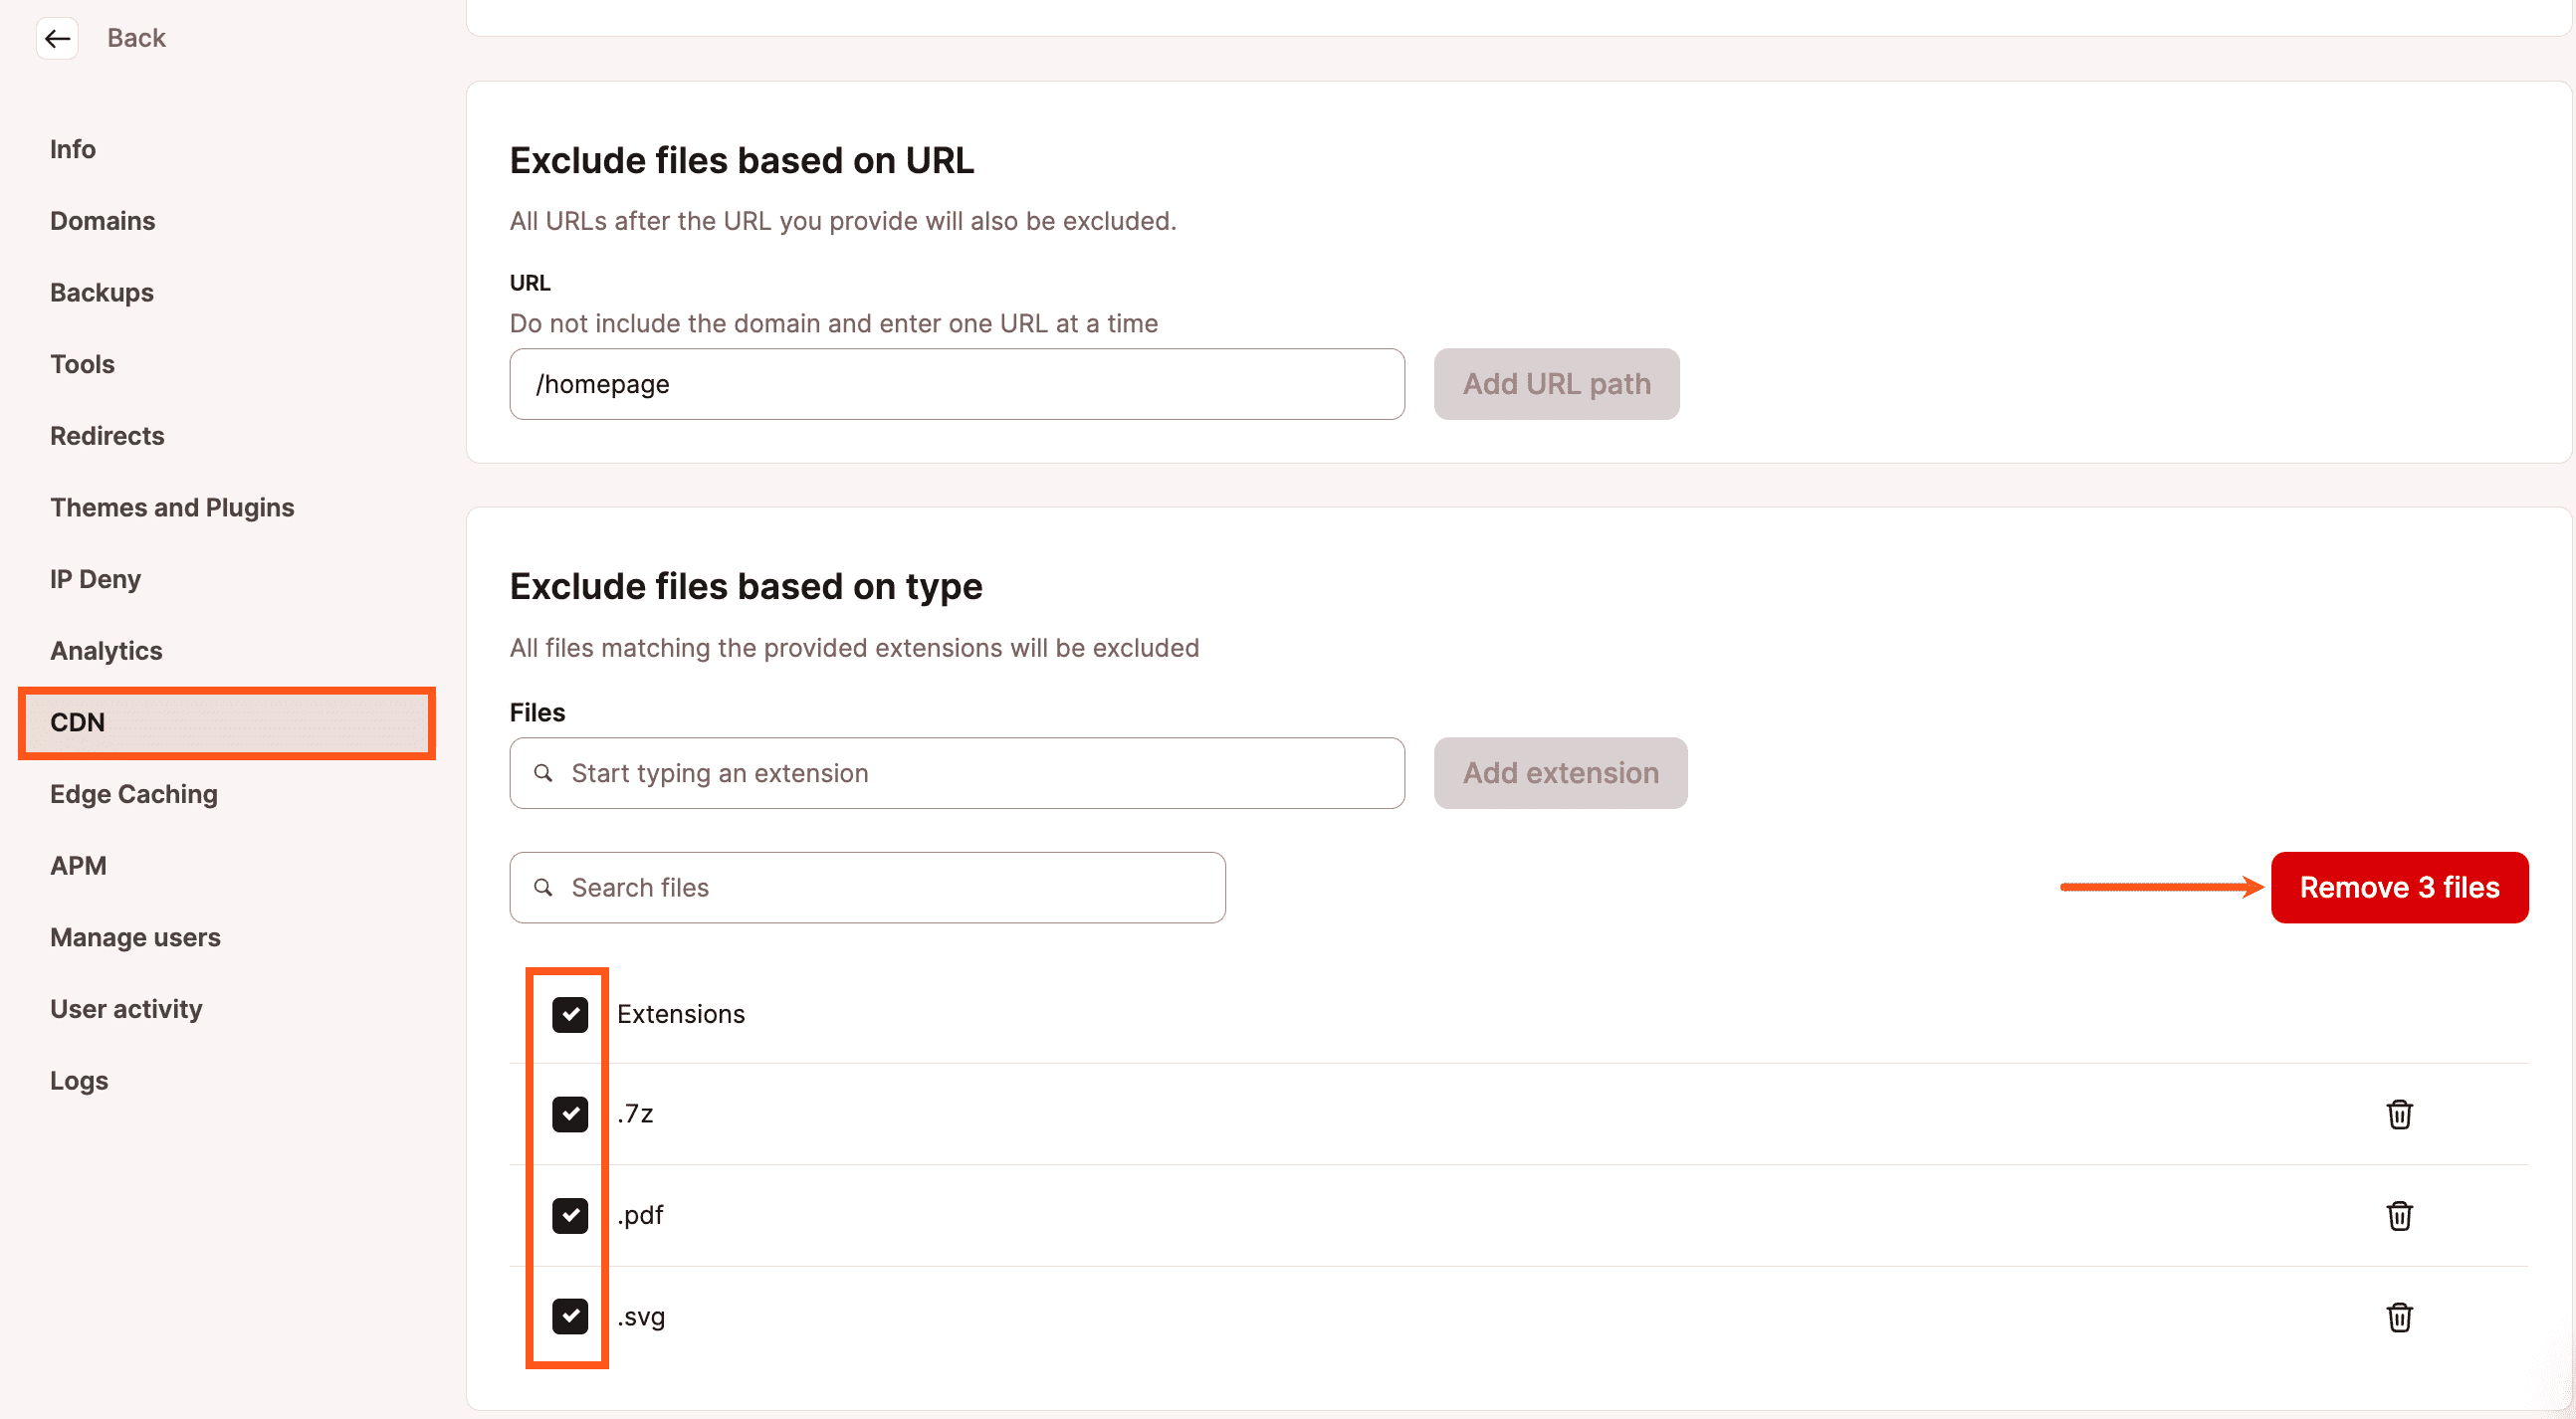Click the search magnifier in Search files

coord(545,886)
